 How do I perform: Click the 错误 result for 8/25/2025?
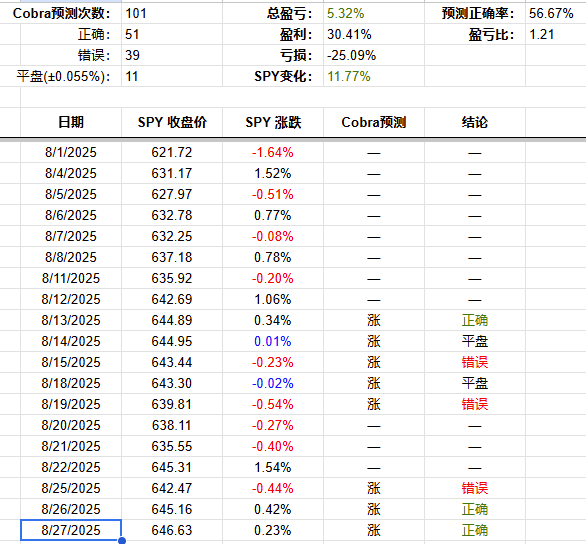coord(475,488)
